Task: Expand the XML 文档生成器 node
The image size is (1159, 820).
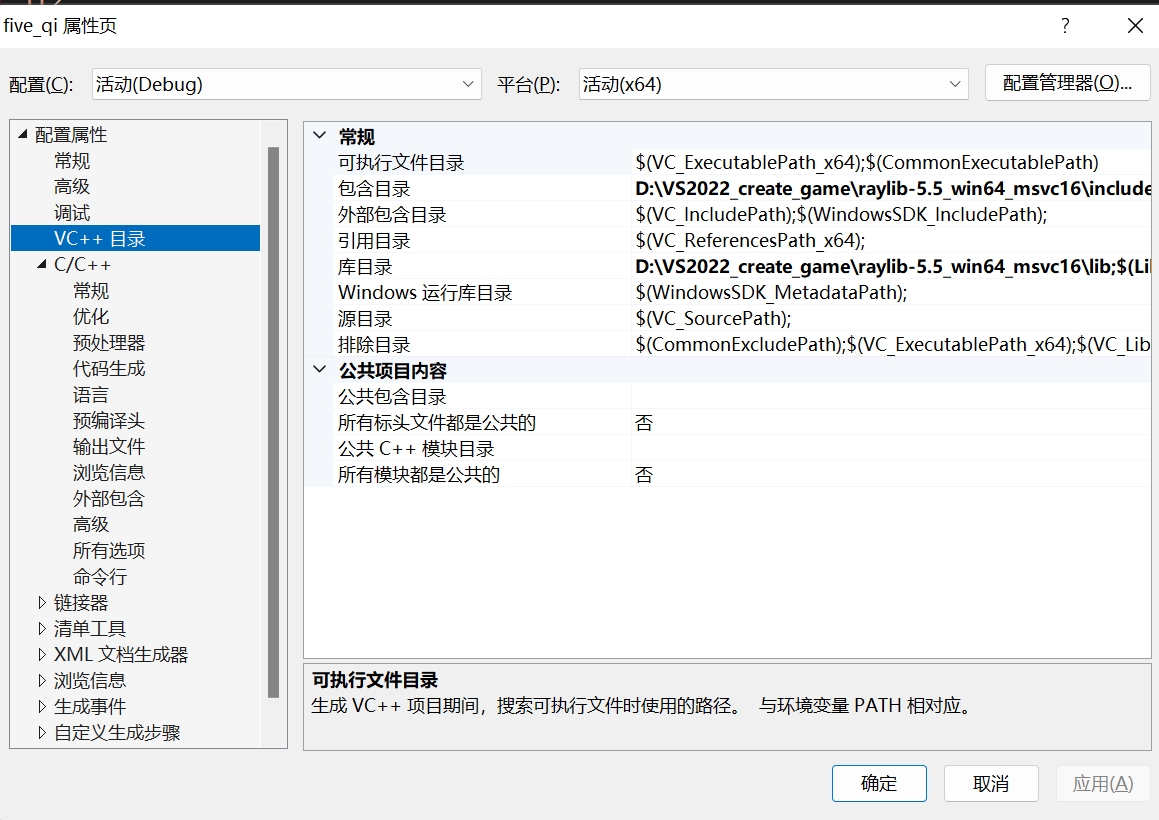Action: [42, 654]
